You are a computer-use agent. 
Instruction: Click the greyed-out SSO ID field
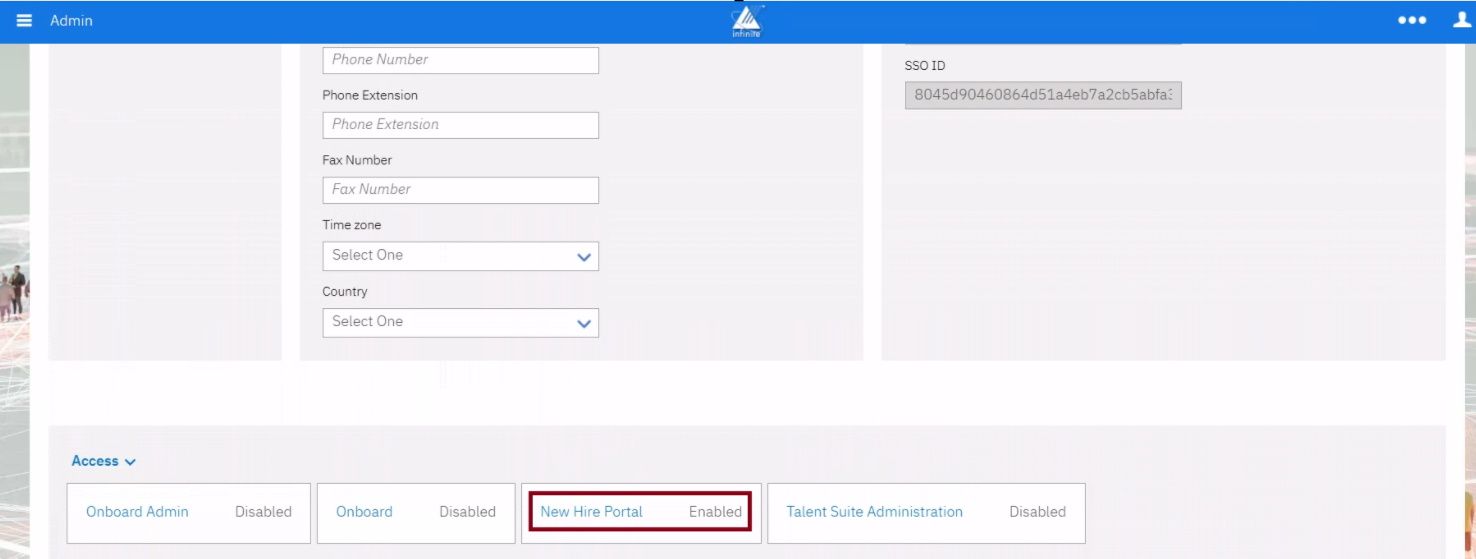point(1042,96)
